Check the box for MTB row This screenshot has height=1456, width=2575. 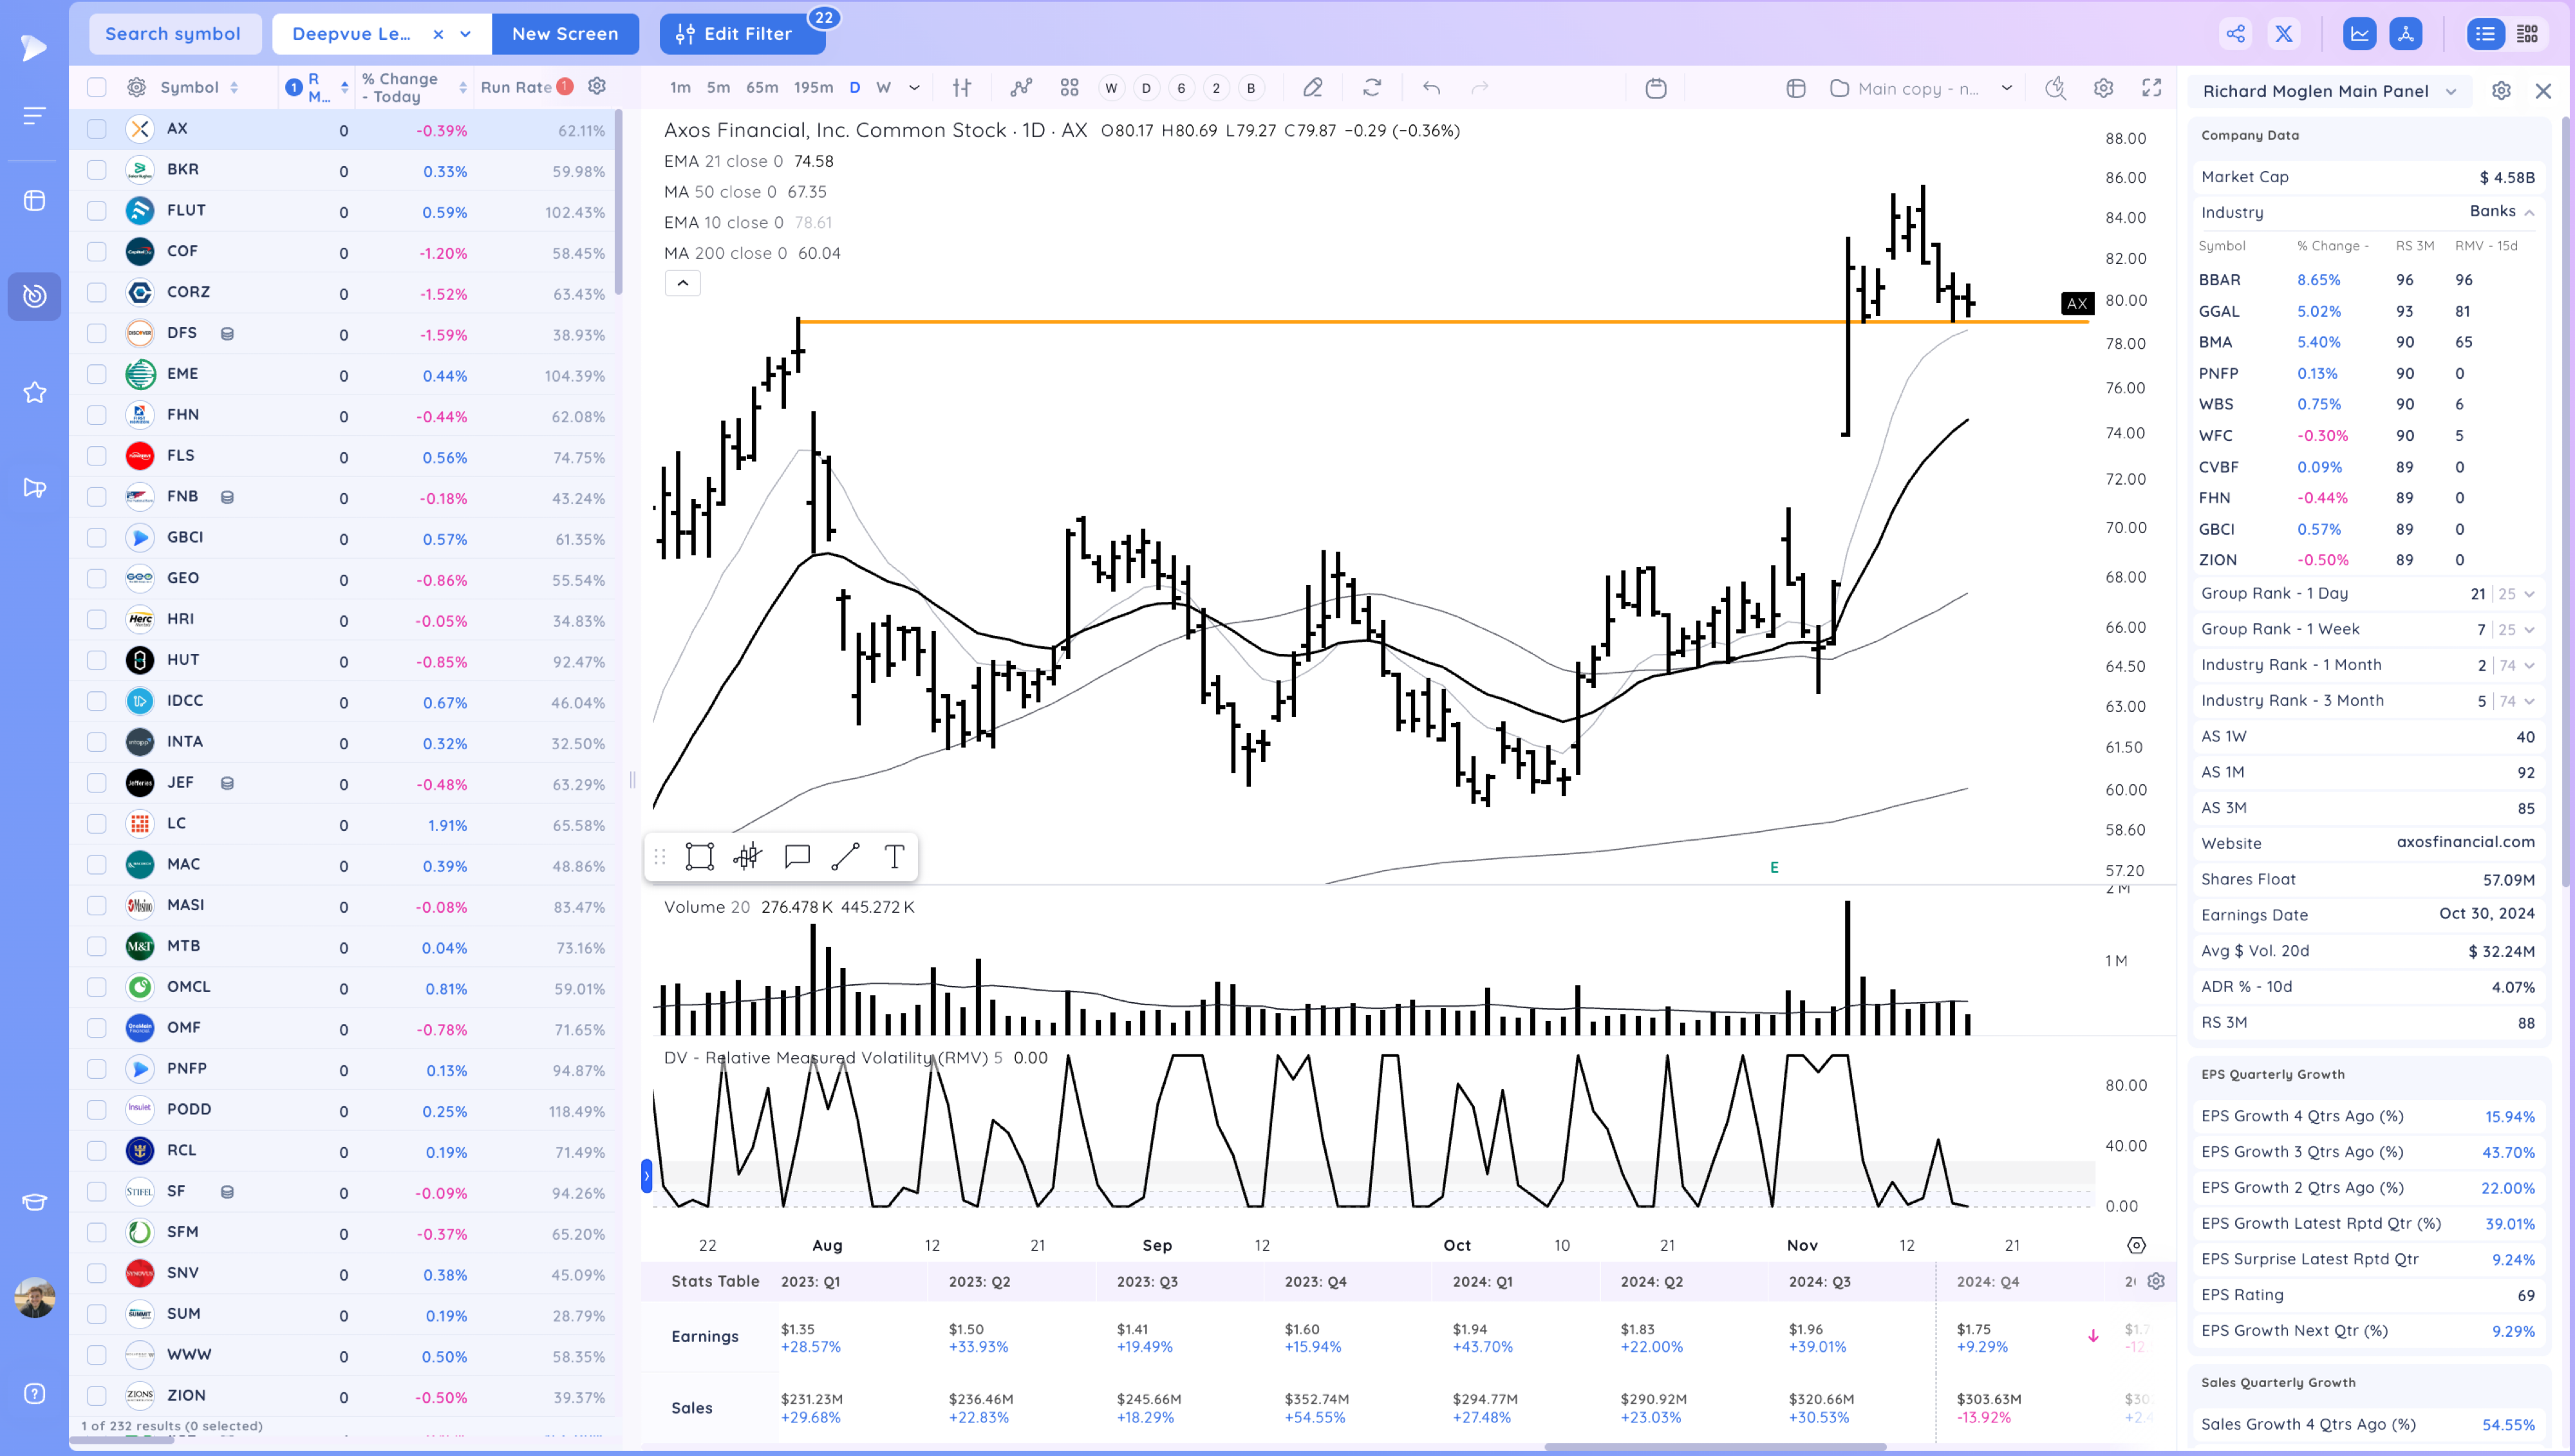[96, 946]
